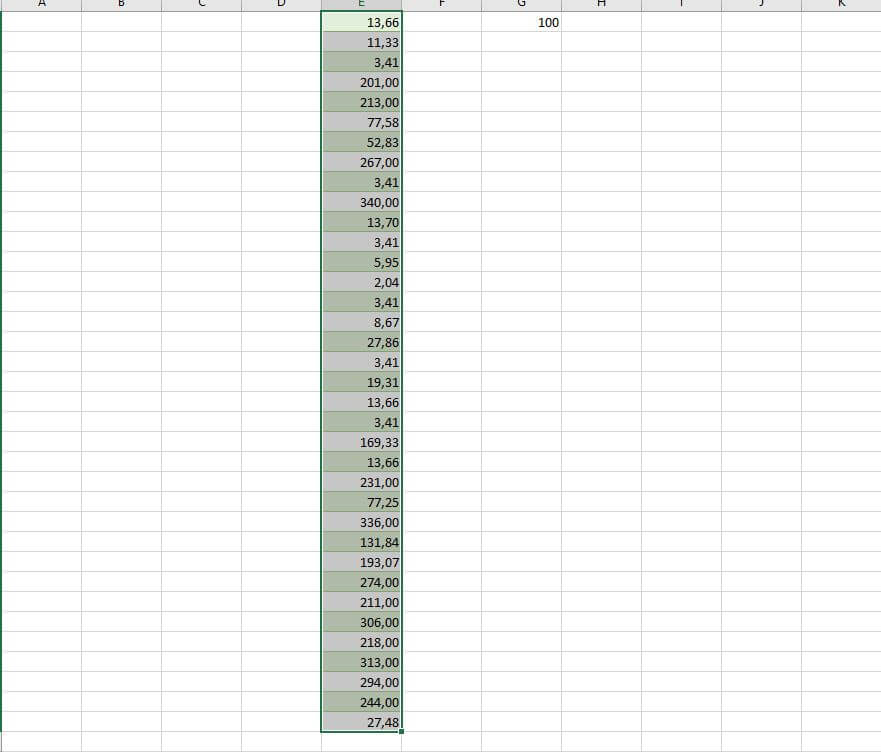
Task: Select the 267,00 cell
Action: tap(361, 162)
